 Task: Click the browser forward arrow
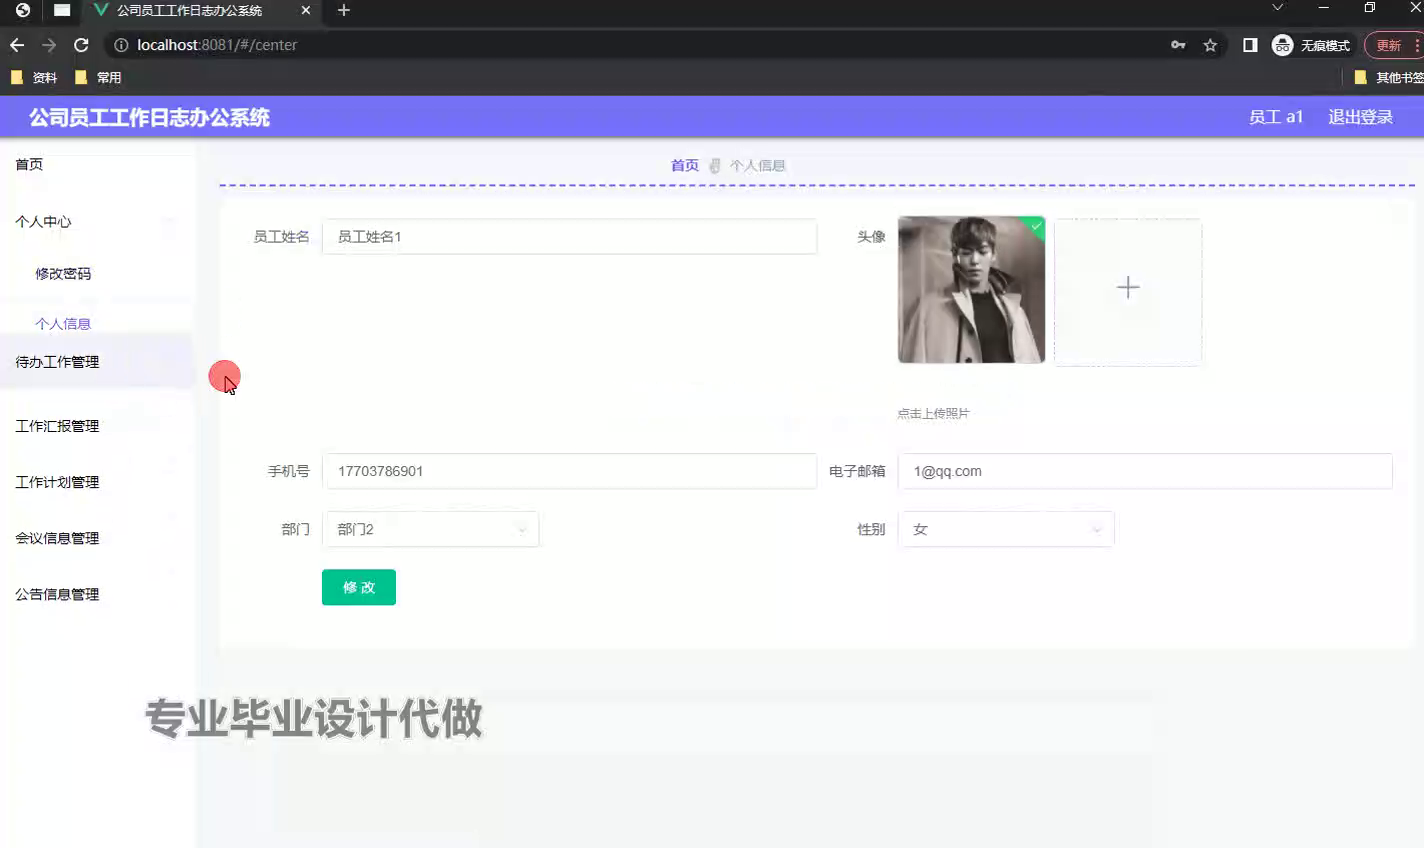tap(49, 45)
